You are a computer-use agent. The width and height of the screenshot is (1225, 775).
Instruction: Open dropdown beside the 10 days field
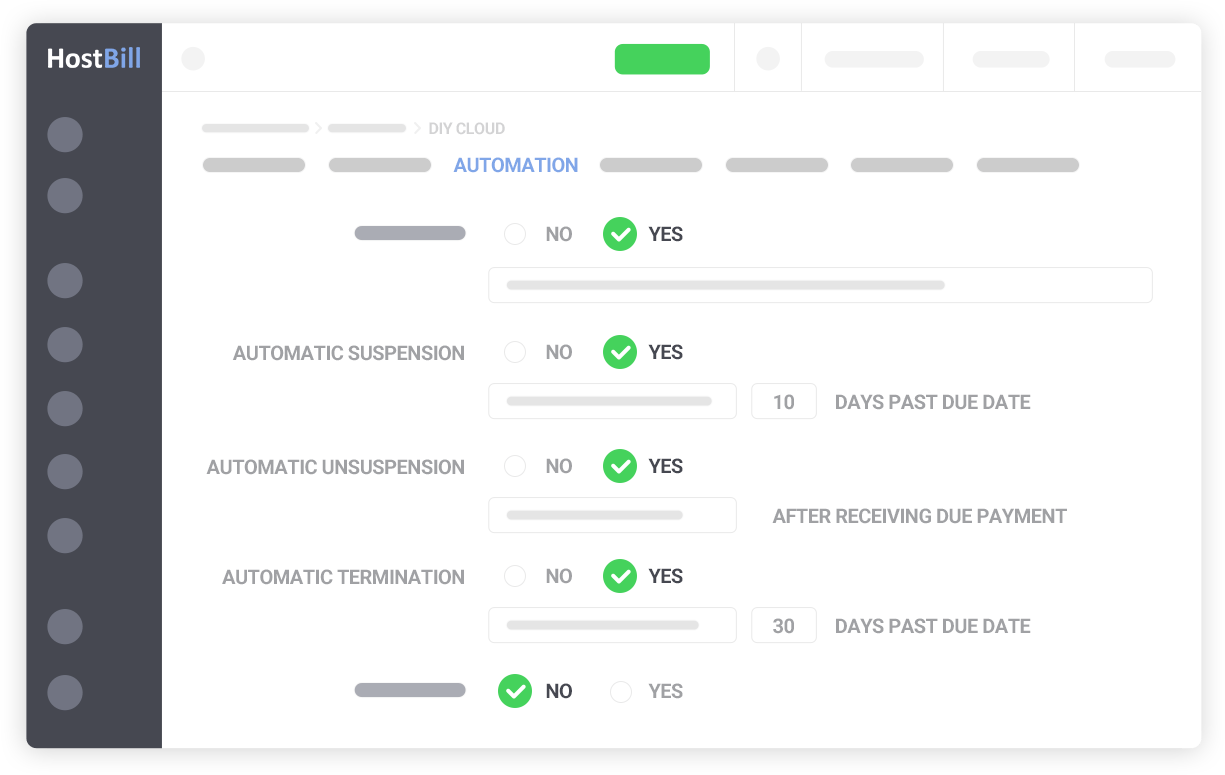[612, 402]
